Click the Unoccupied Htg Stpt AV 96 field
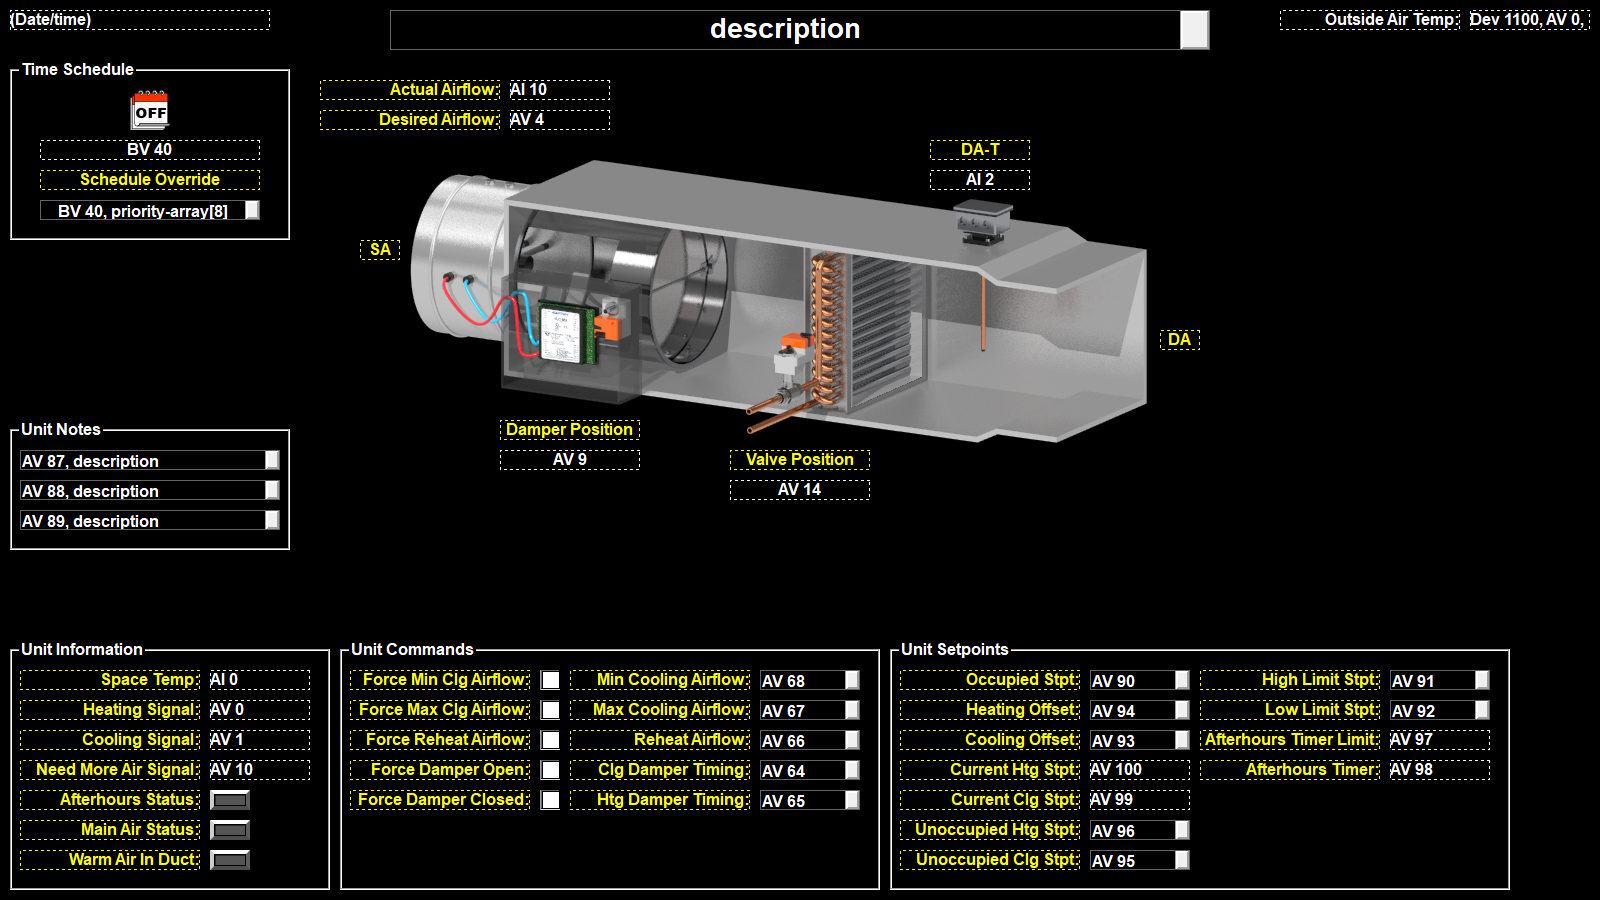 pyautogui.click(x=1132, y=831)
